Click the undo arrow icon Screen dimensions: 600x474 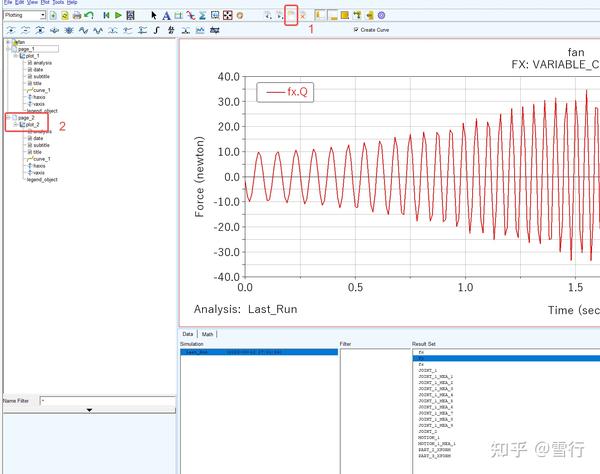coord(90,16)
